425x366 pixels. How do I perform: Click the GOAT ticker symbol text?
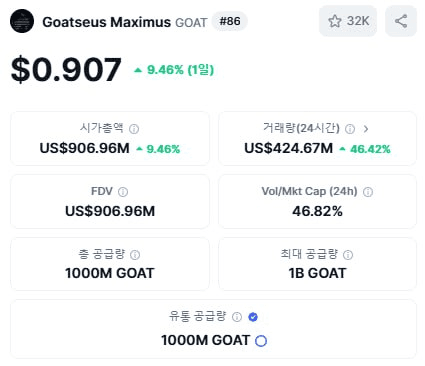(191, 22)
